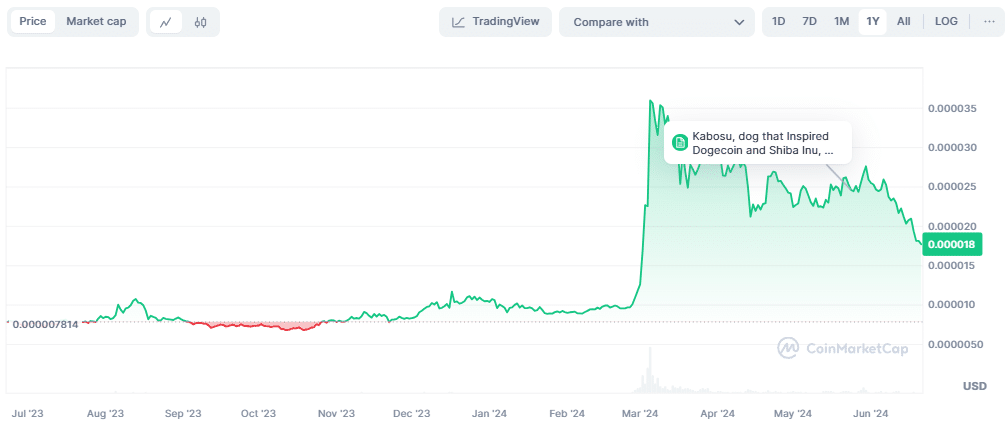The image size is (1005, 430).
Task: Click the 0.000007814 starting price label
Action: (46, 322)
